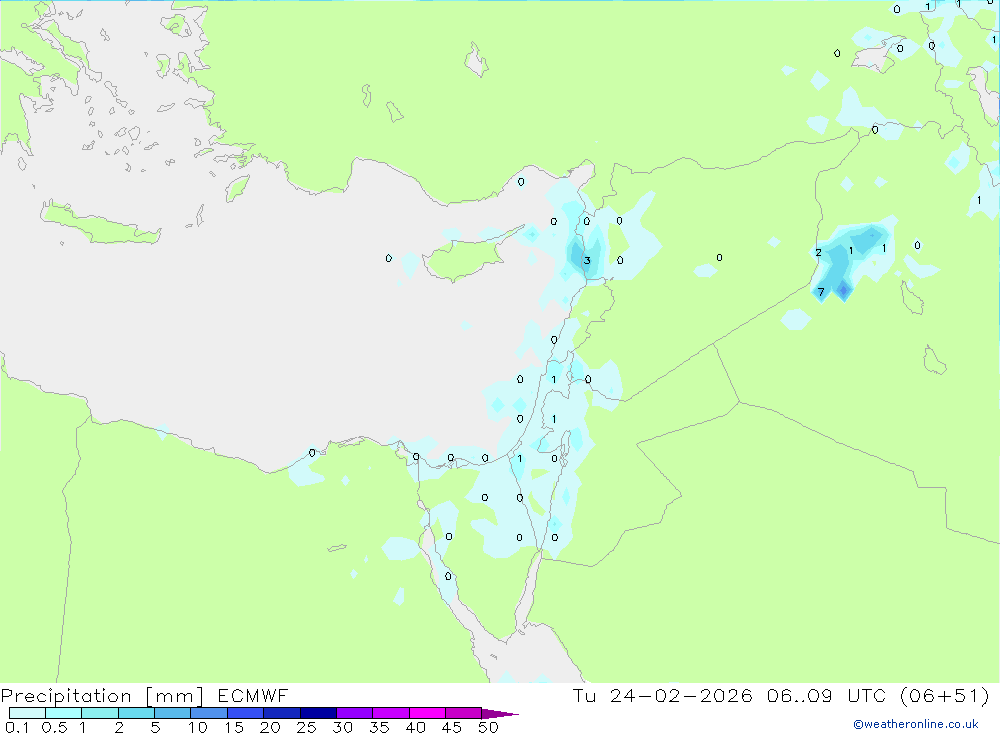Click the 'Precipitation [mm]' title text

coord(102,696)
